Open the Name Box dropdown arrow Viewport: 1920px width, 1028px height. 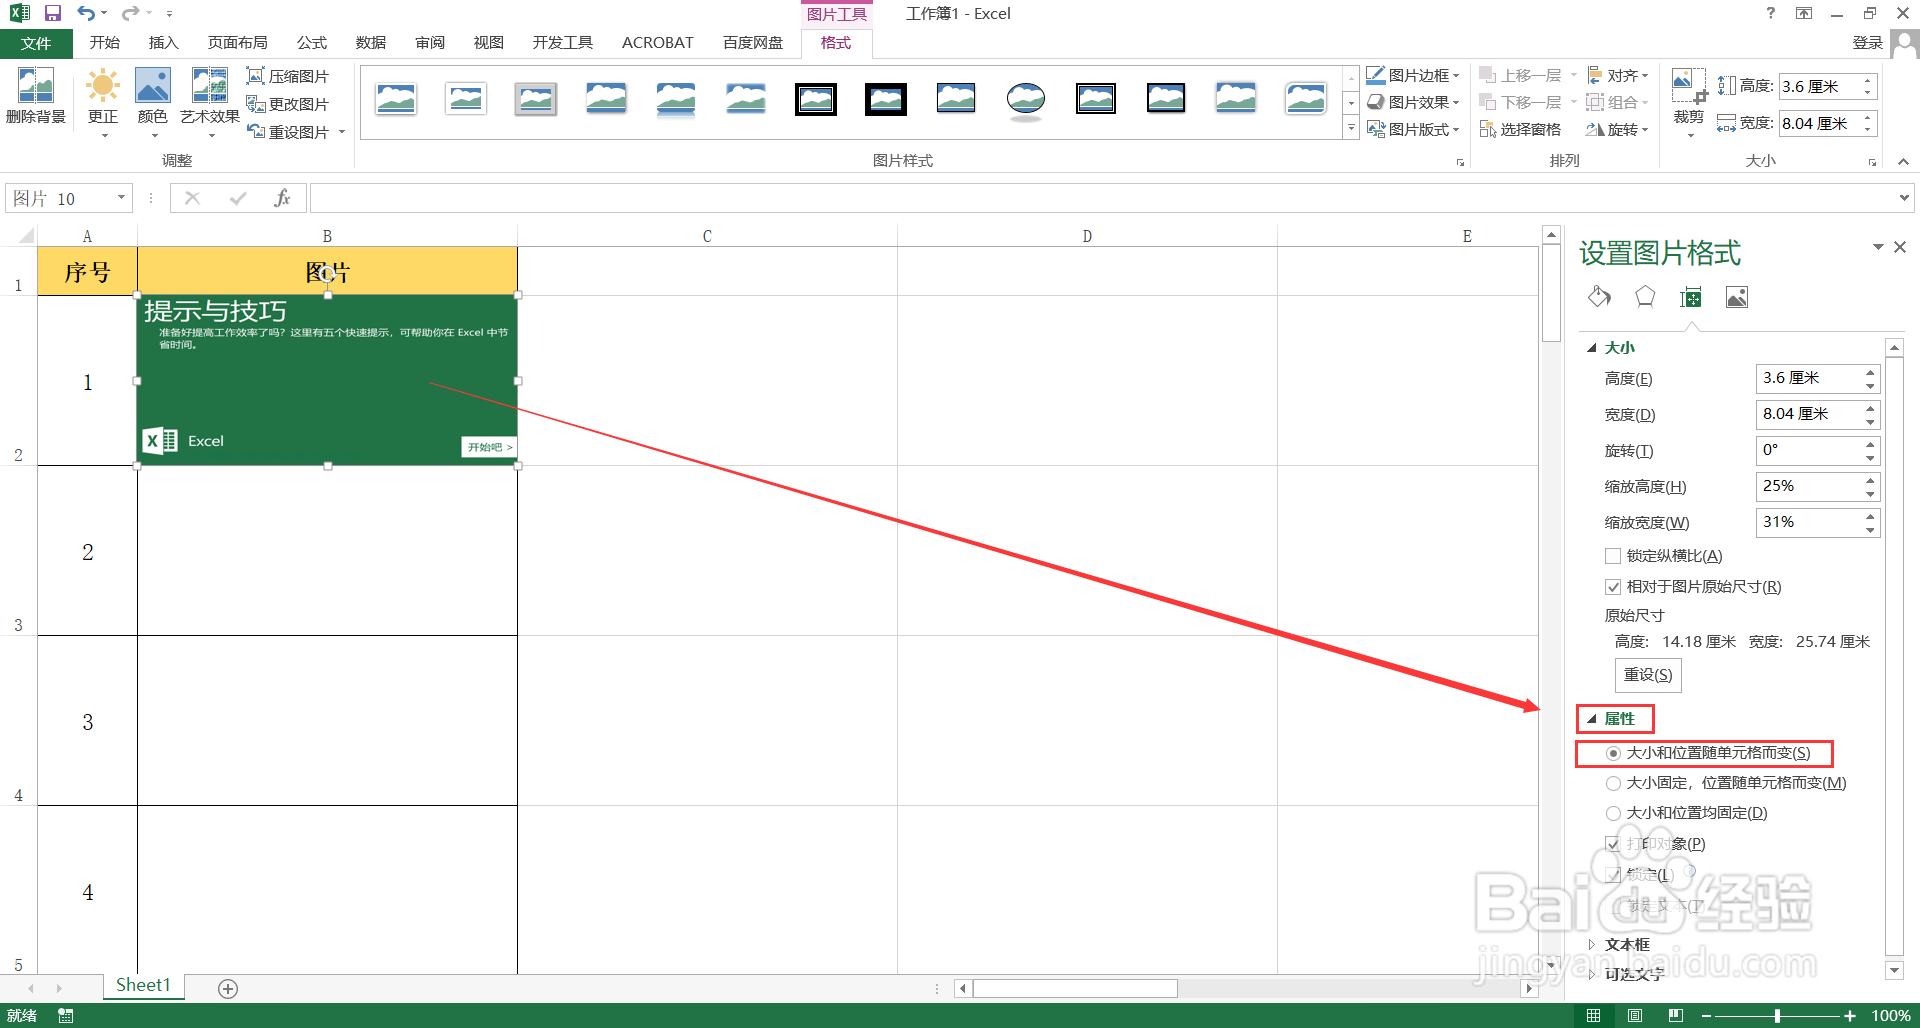(121, 198)
